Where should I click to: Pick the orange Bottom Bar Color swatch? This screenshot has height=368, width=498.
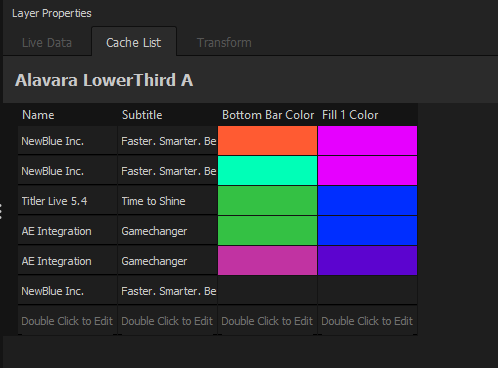[x=268, y=140]
